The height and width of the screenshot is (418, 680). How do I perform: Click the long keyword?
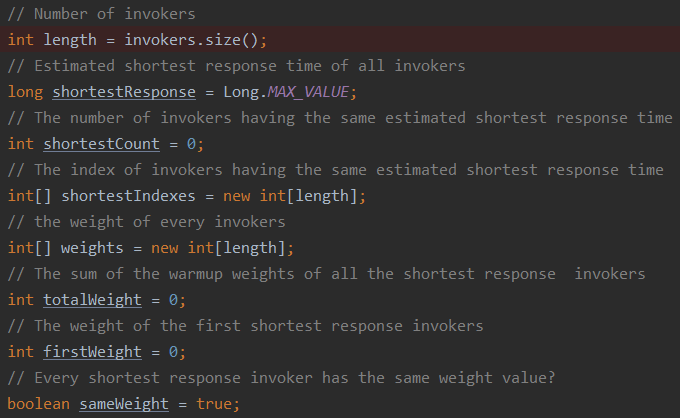coord(26,92)
